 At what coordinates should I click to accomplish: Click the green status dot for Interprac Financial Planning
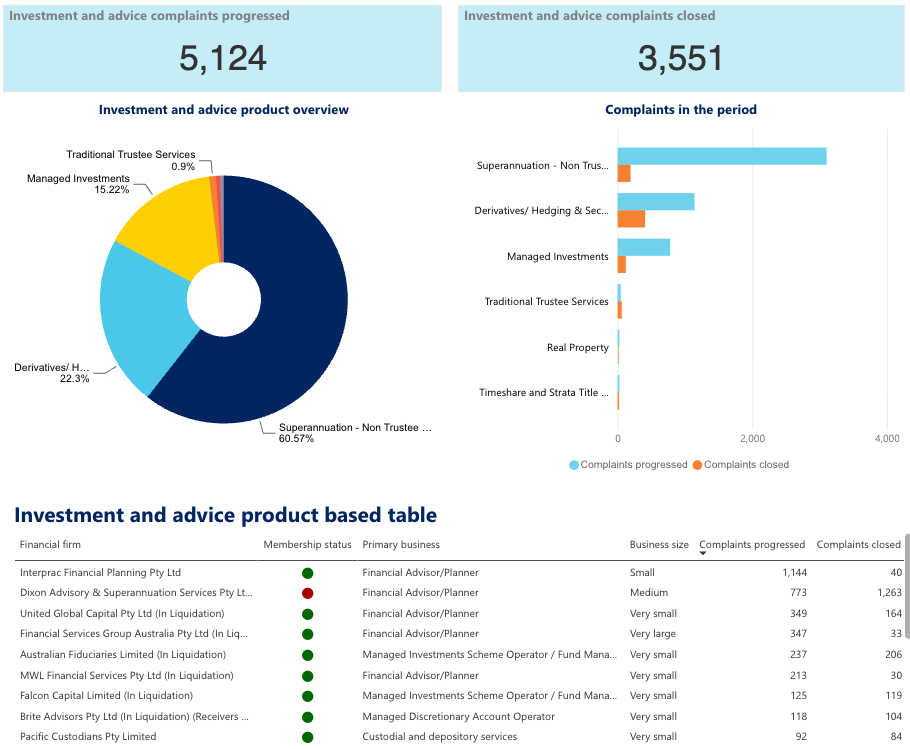point(308,573)
